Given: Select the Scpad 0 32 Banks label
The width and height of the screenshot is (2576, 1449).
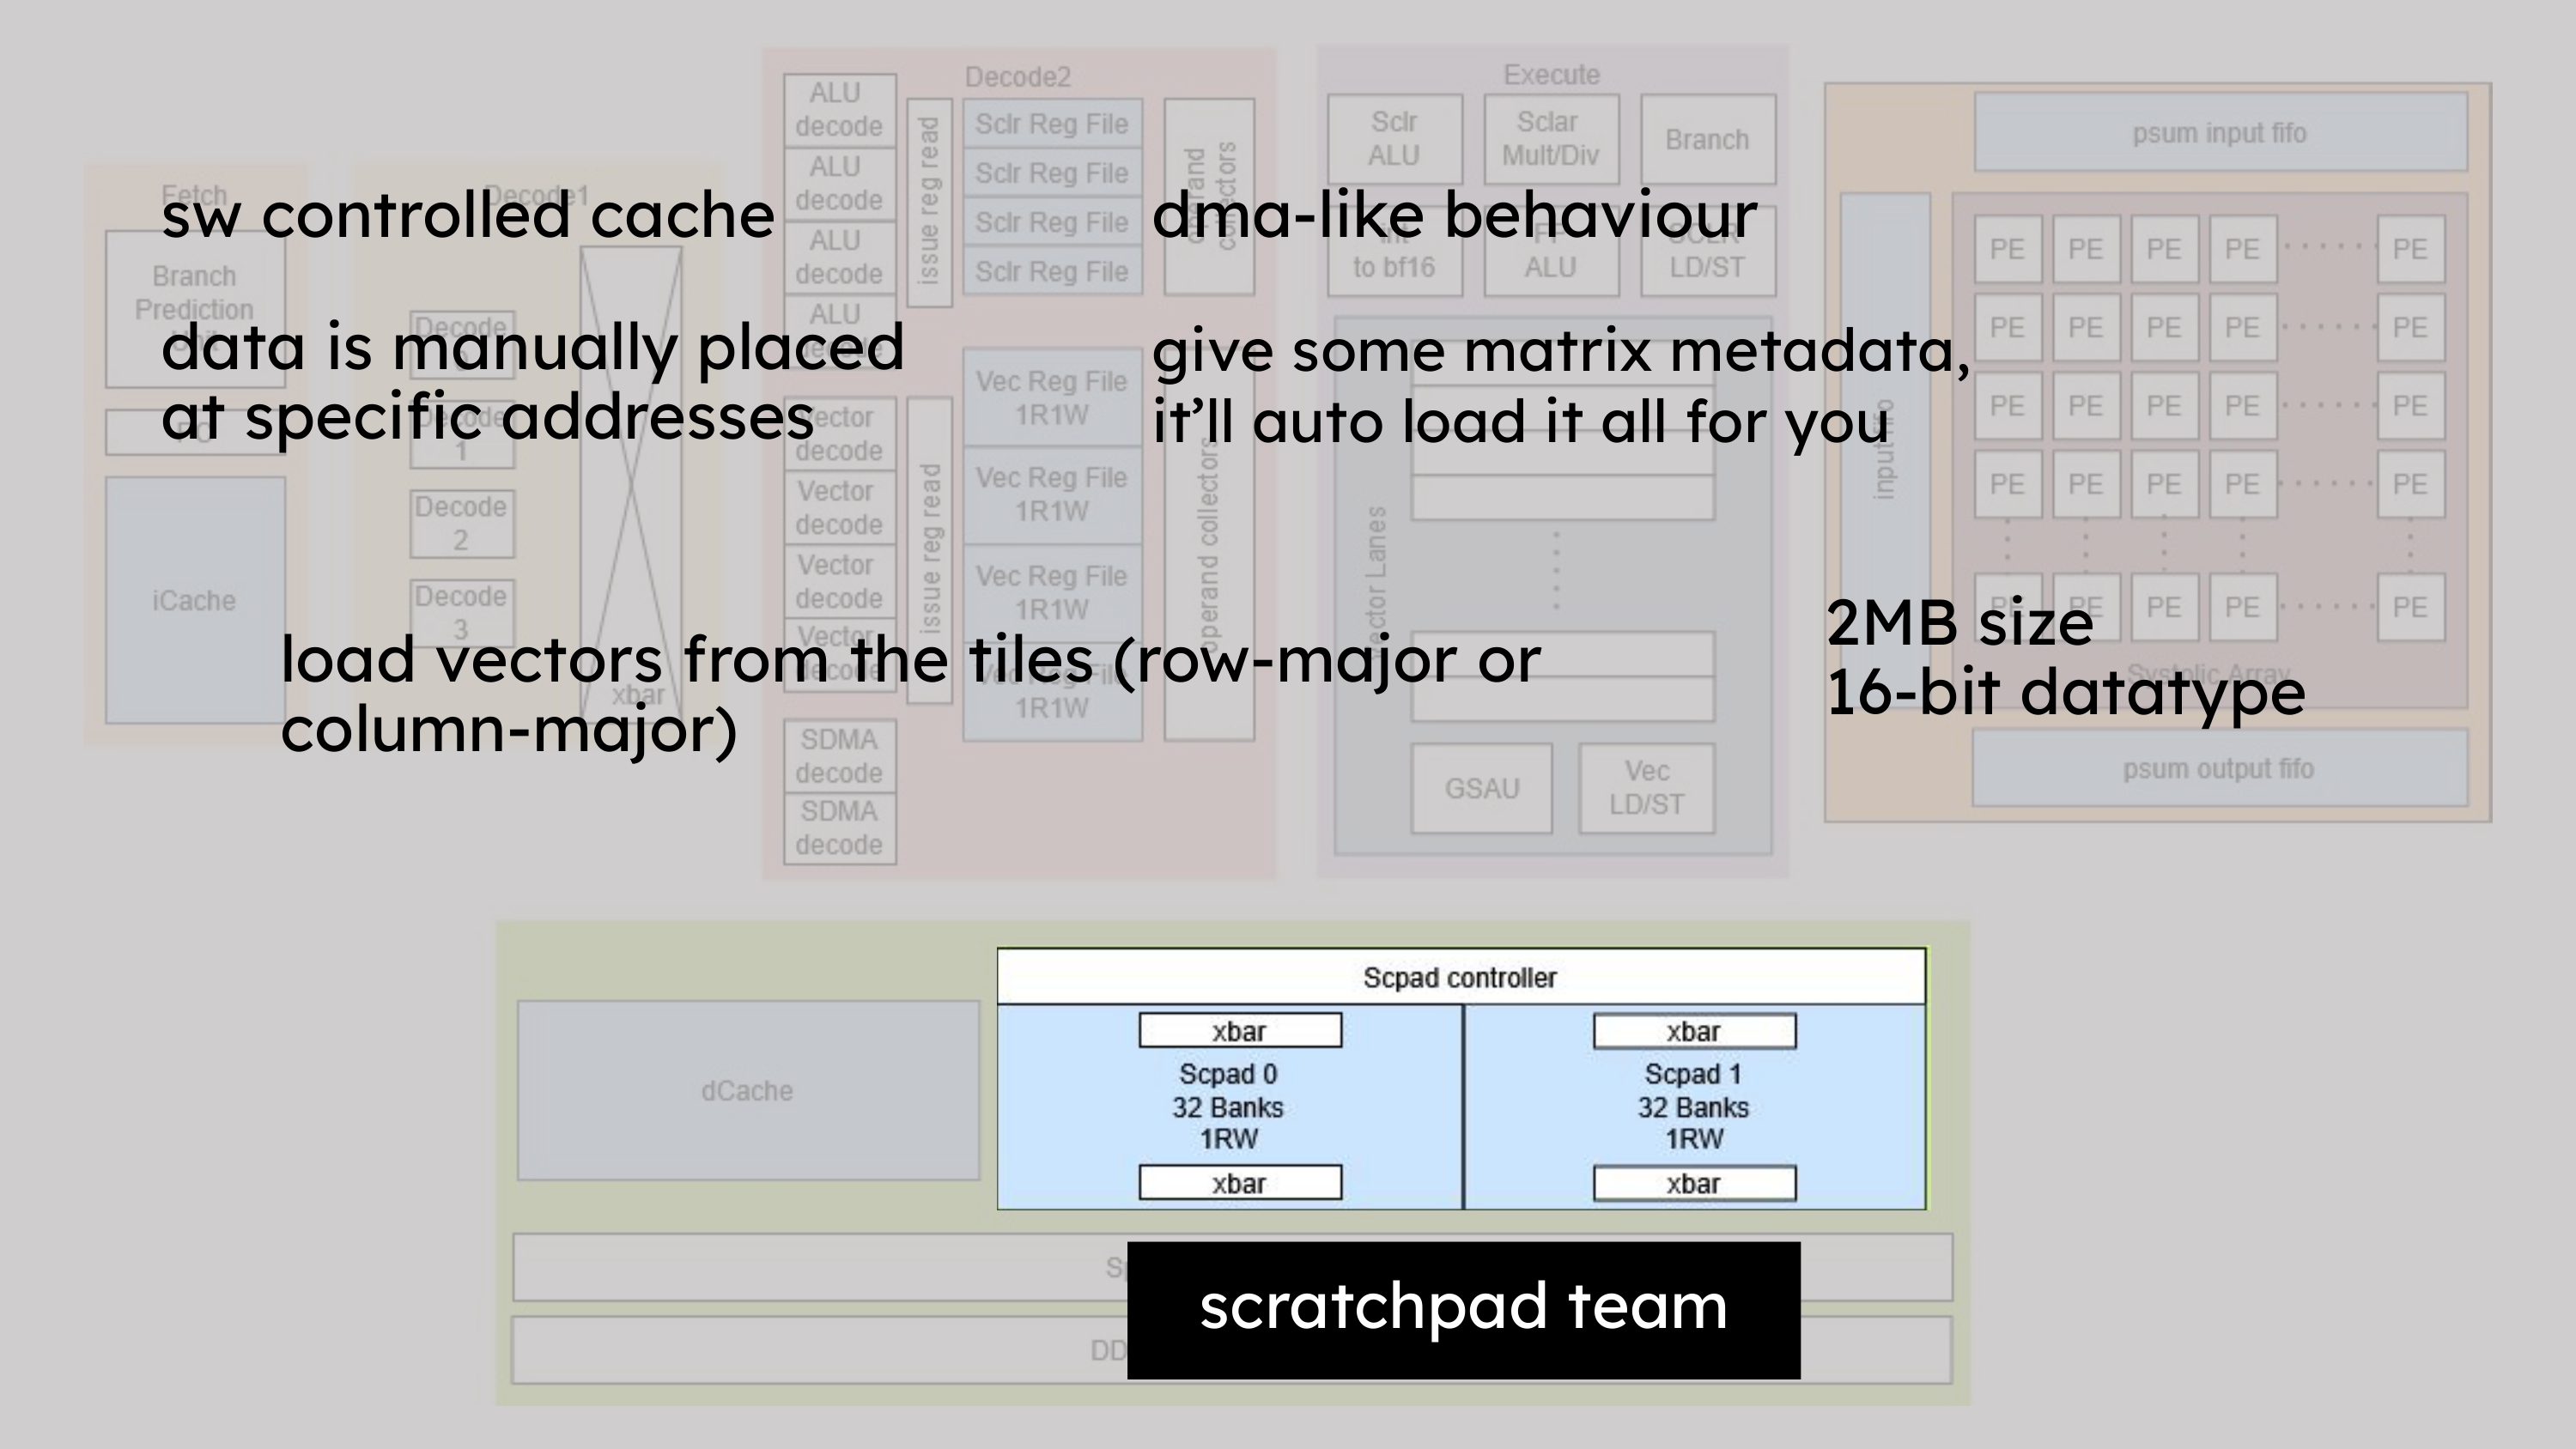Looking at the screenshot, I should click(1228, 1107).
